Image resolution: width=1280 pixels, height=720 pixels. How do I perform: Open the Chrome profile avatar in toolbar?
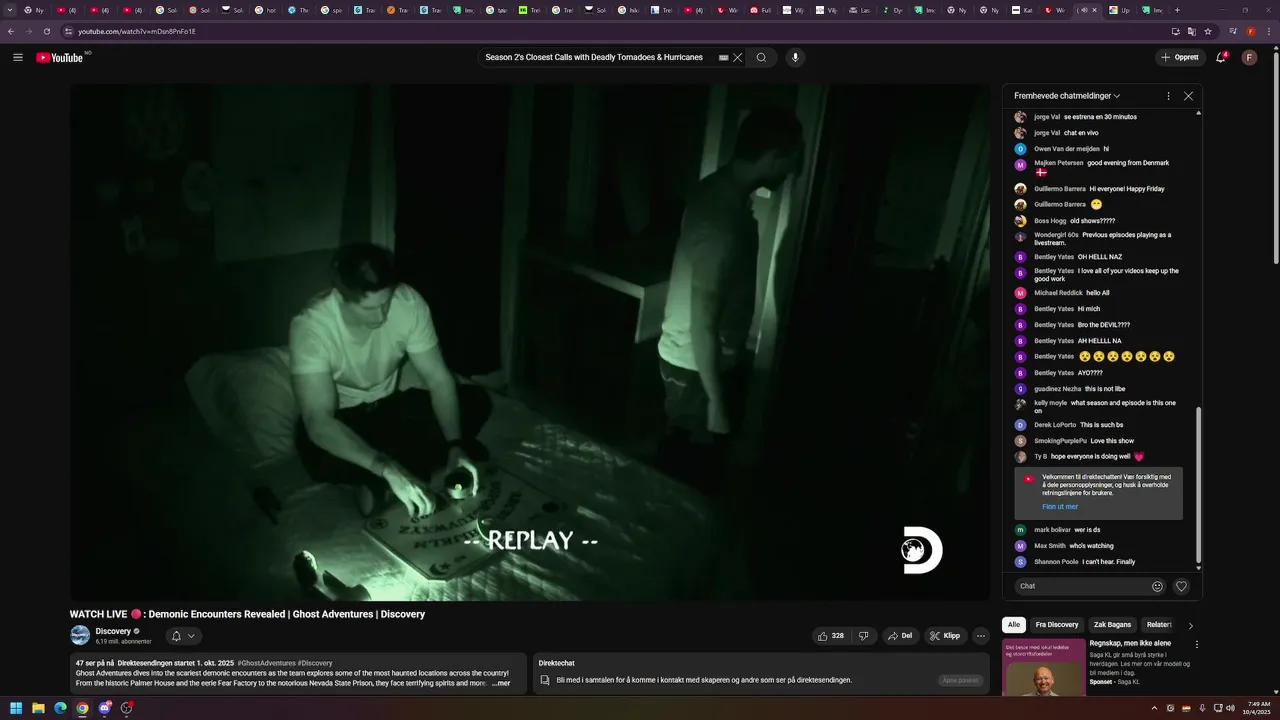tap(1251, 31)
